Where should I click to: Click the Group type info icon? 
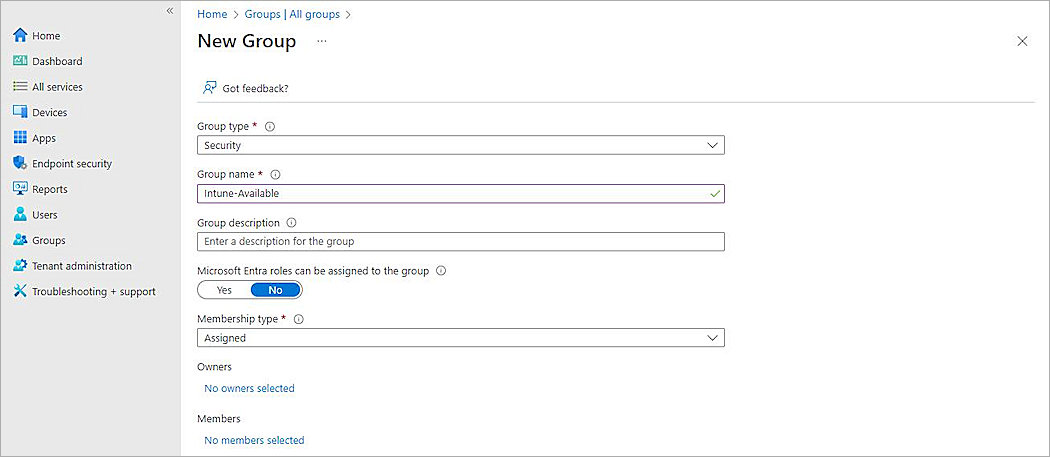coord(270,127)
